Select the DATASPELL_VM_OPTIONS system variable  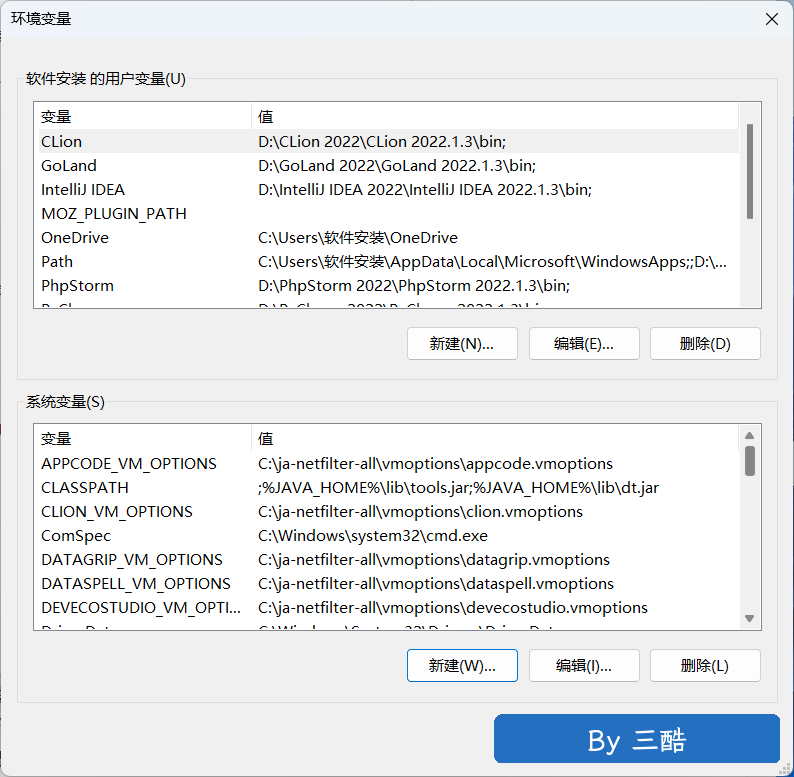click(x=388, y=584)
